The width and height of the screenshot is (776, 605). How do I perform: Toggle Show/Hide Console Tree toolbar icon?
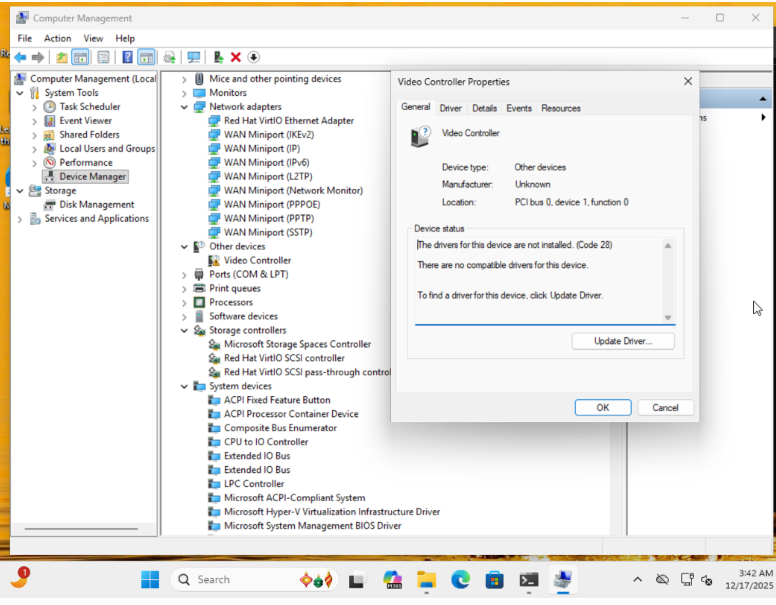coord(80,57)
